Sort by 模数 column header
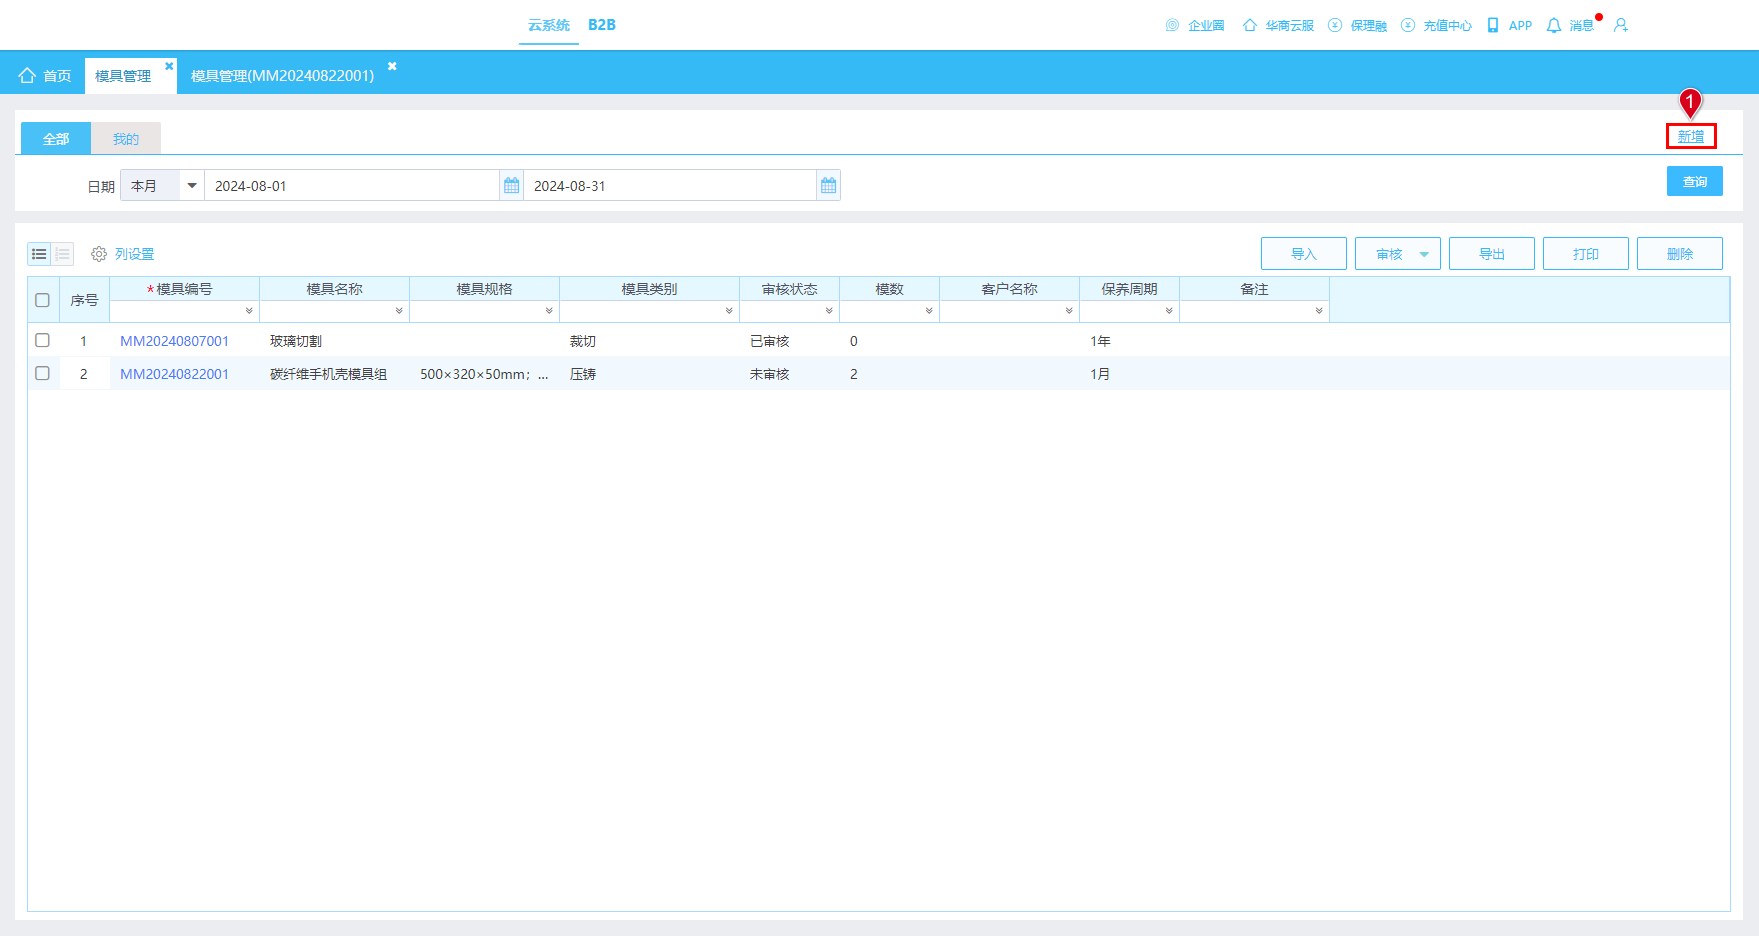1759x936 pixels. click(889, 289)
